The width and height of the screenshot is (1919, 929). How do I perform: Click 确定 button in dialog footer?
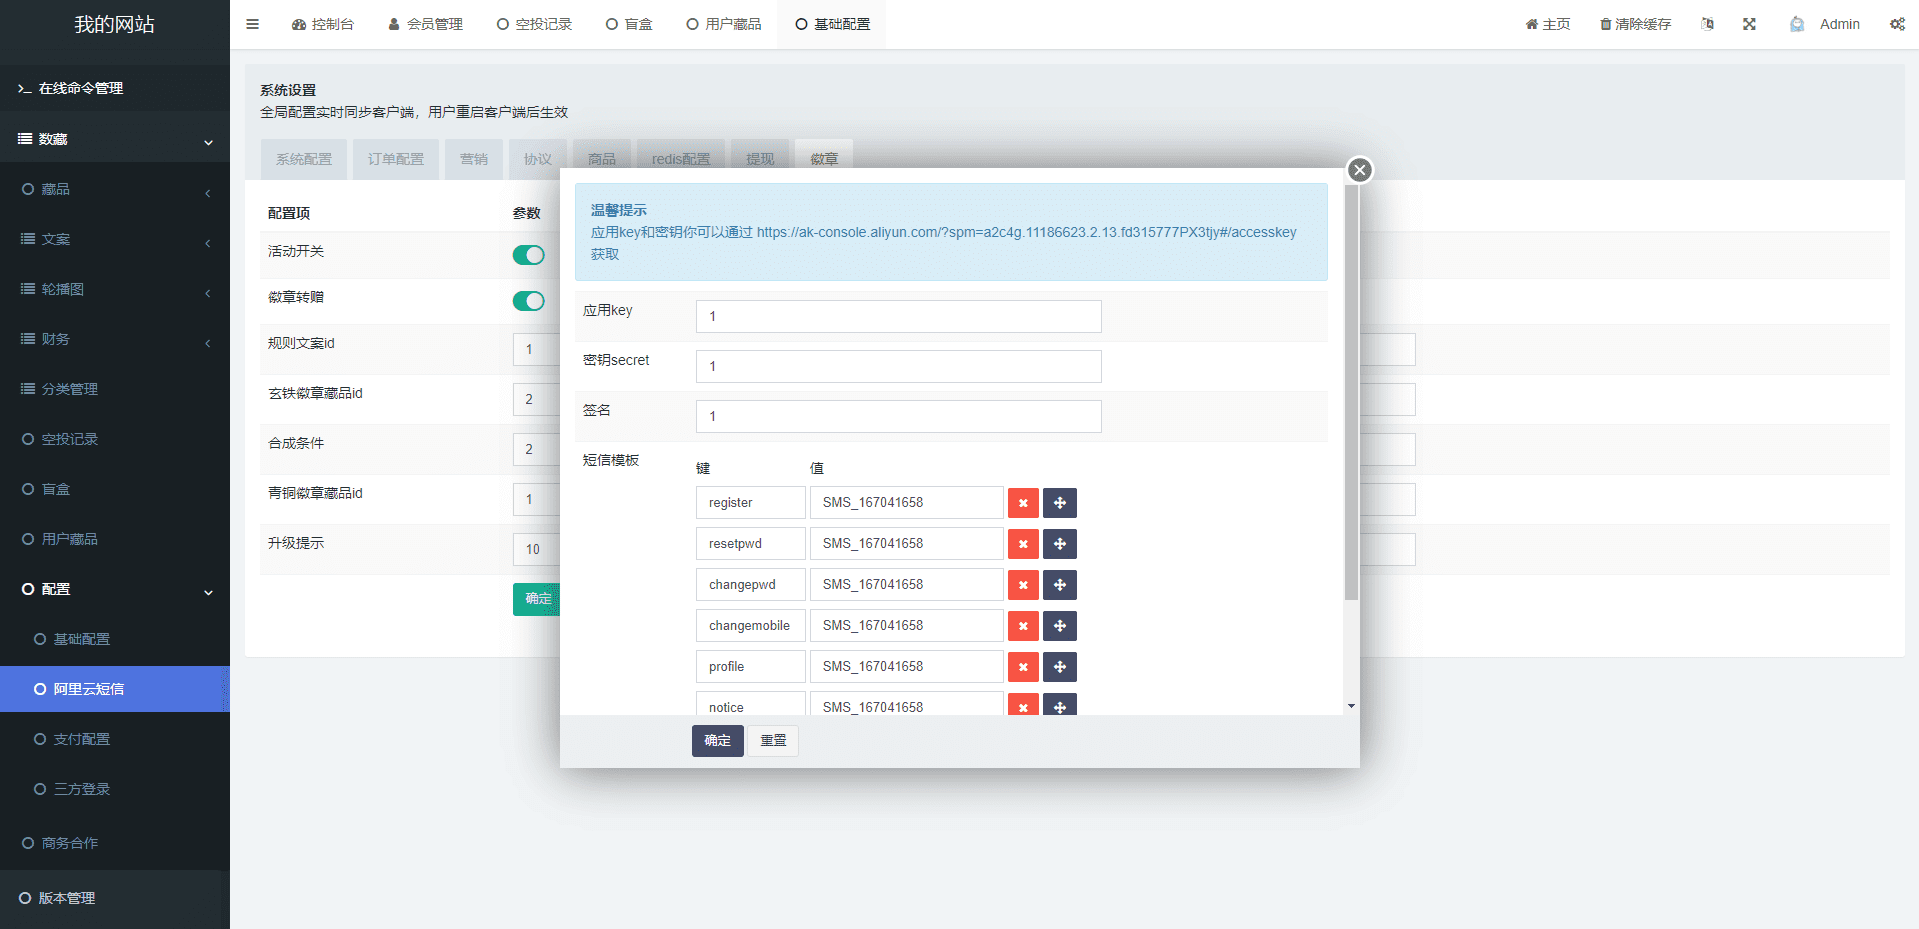click(x=717, y=741)
